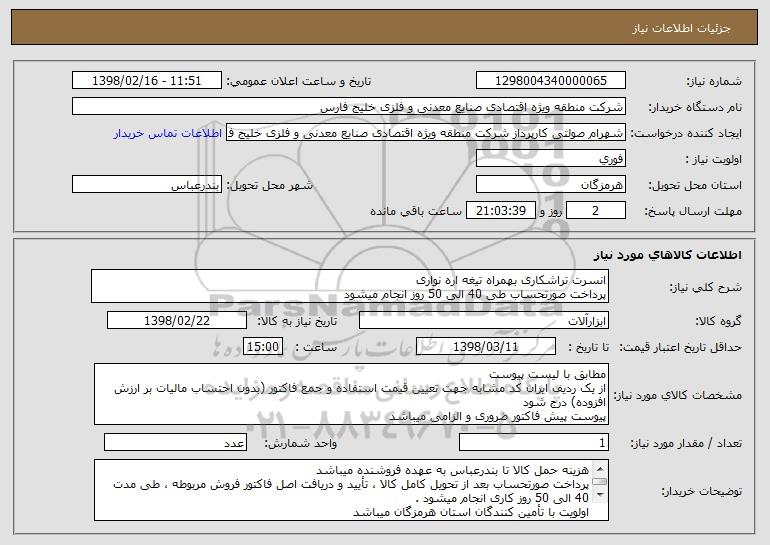Click the need number field 1298004340000065
Screen dimensions: 770x545
(550, 81)
